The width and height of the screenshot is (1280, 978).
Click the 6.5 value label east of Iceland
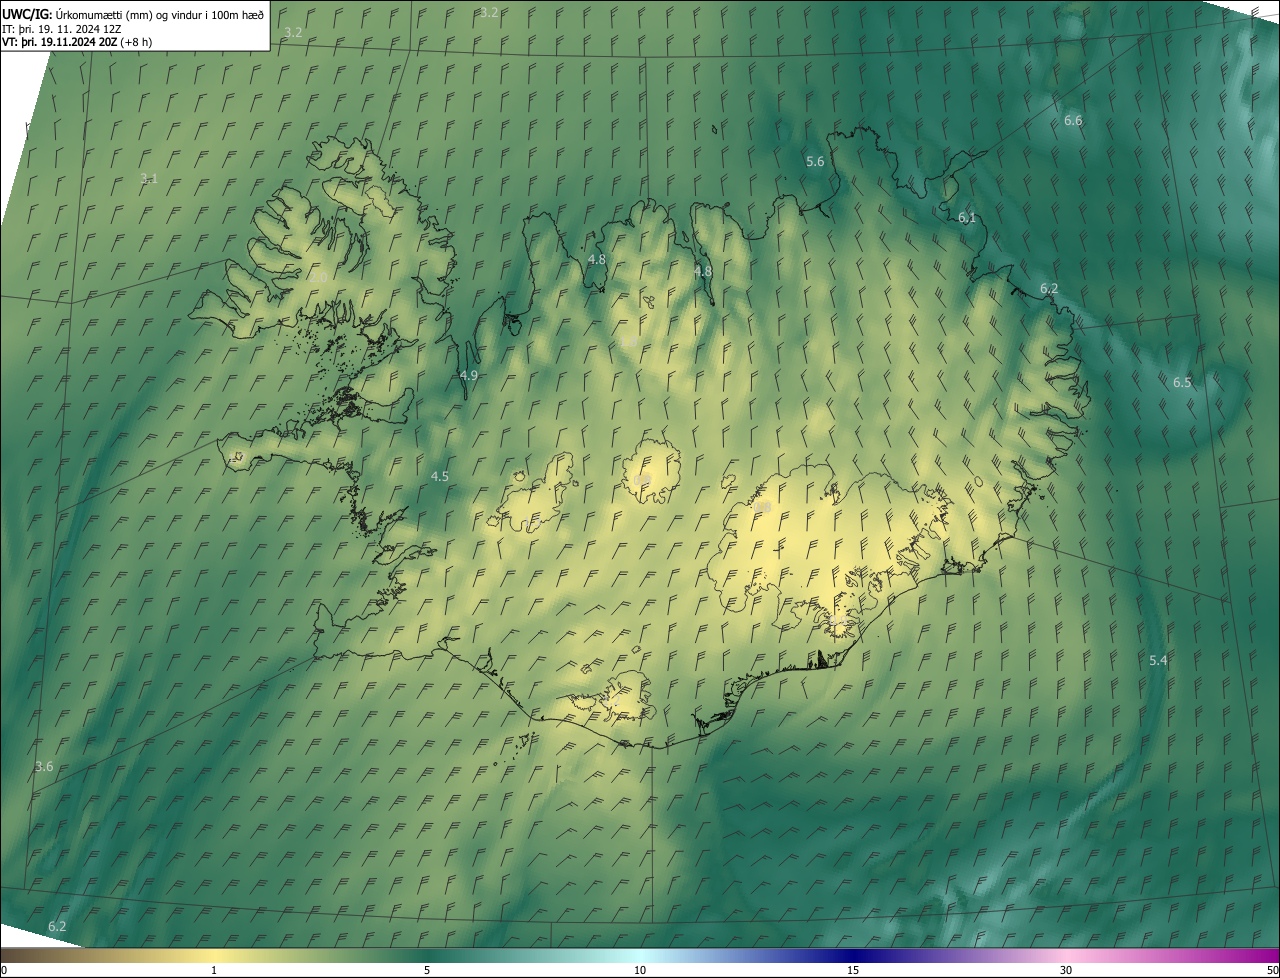click(x=1182, y=382)
